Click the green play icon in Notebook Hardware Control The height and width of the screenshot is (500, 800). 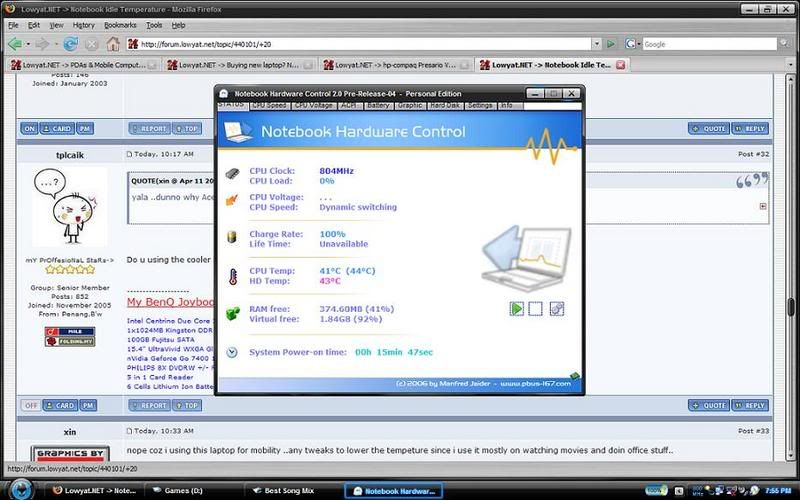[517, 309]
